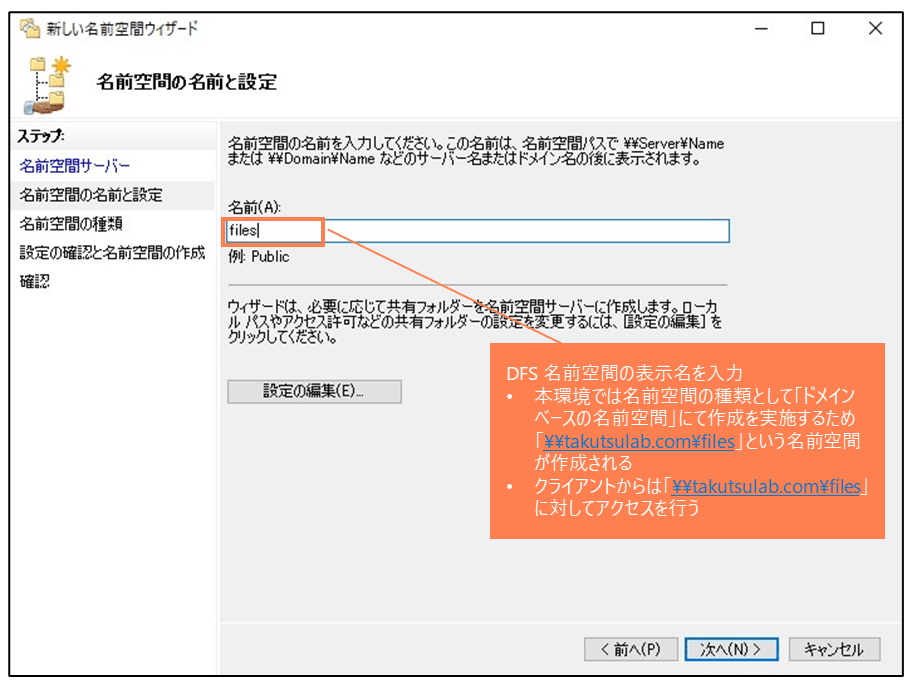Maximize the 新しい名前空間ウィザード window
913x684 pixels.
818,29
